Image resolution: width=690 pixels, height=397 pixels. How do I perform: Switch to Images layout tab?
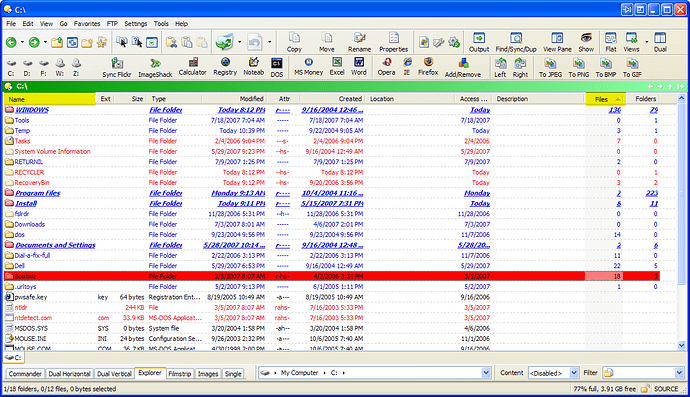coord(208,374)
